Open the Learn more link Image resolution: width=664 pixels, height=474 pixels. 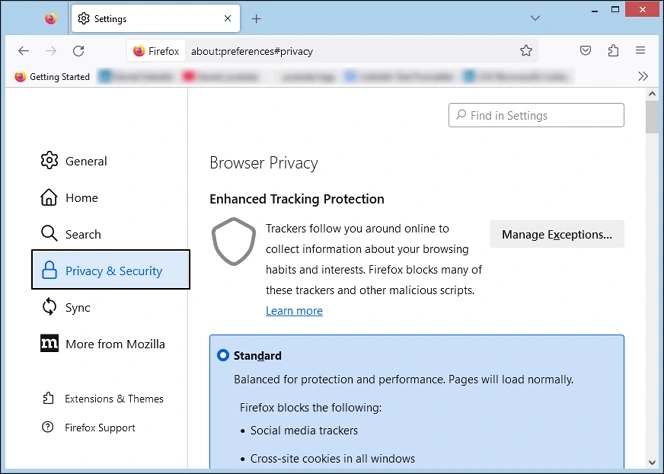coord(294,310)
